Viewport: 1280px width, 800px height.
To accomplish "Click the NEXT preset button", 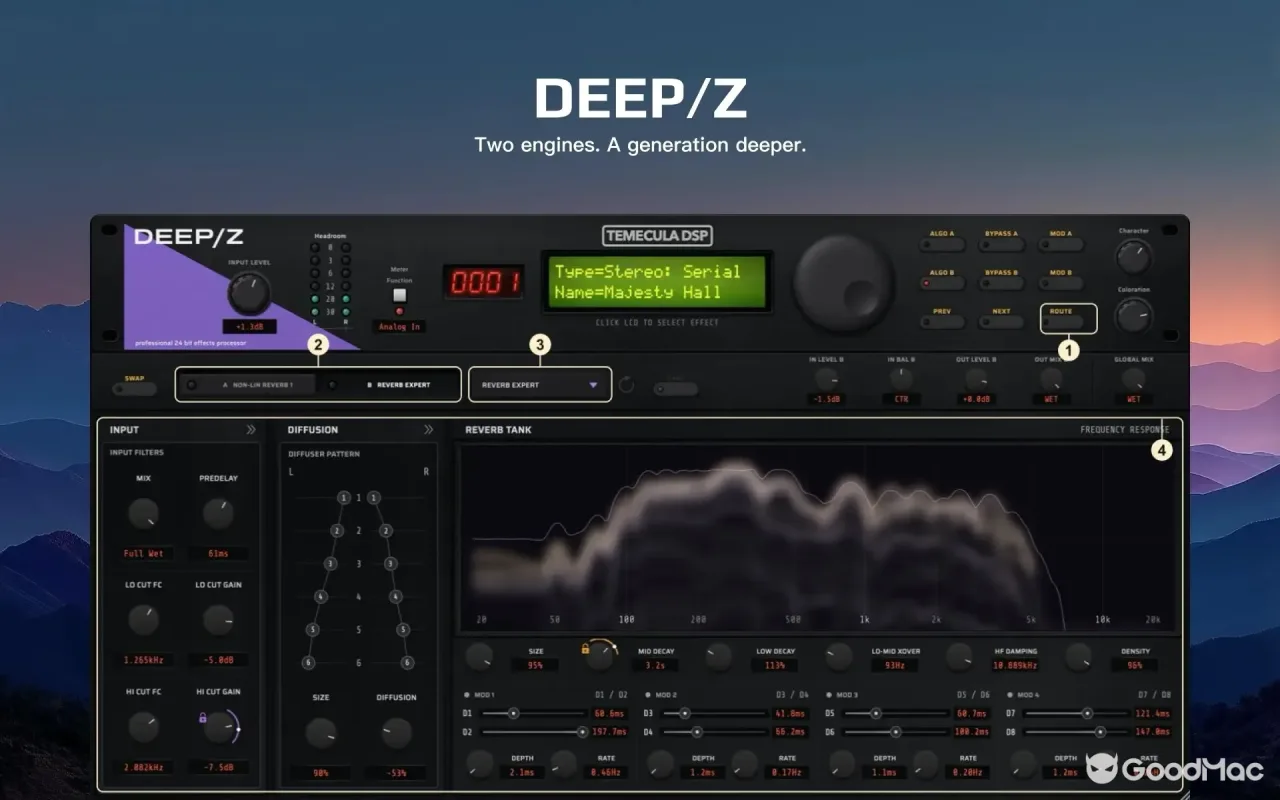I will pyautogui.click(x=1001, y=322).
